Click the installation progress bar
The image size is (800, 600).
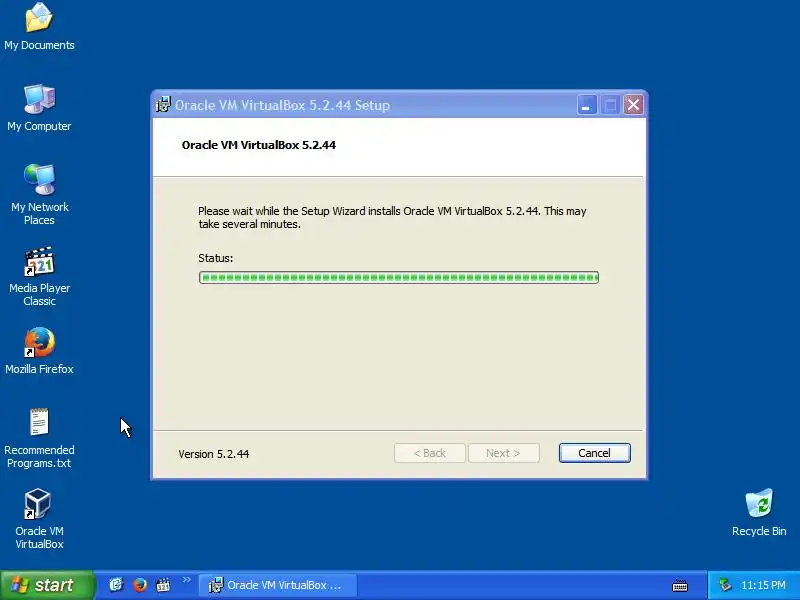tap(398, 278)
